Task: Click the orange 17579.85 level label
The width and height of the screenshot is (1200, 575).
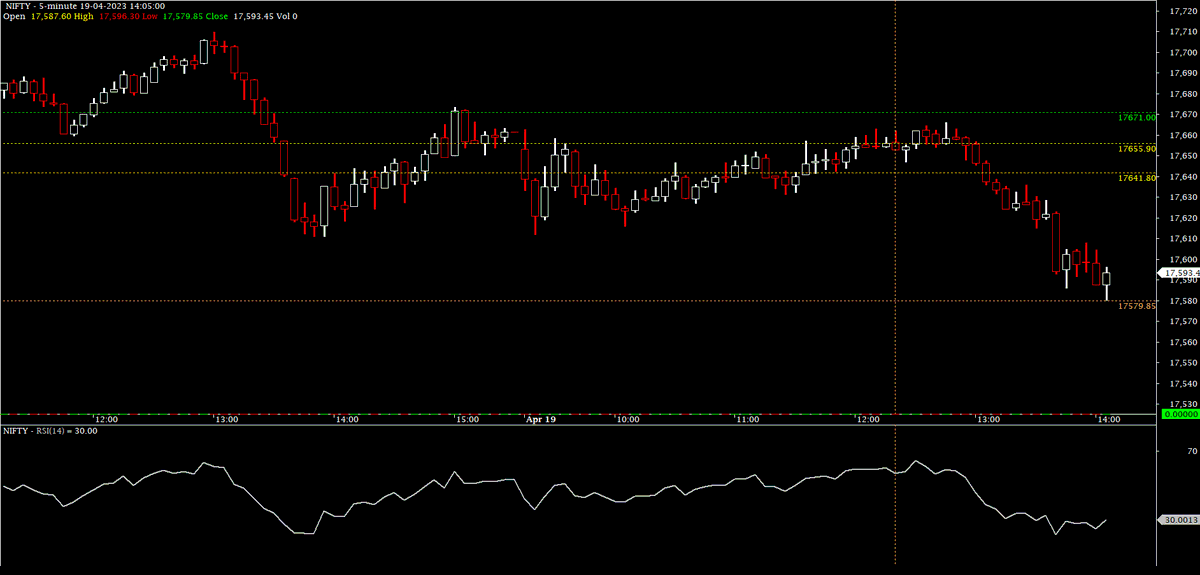Action: tap(1137, 306)
